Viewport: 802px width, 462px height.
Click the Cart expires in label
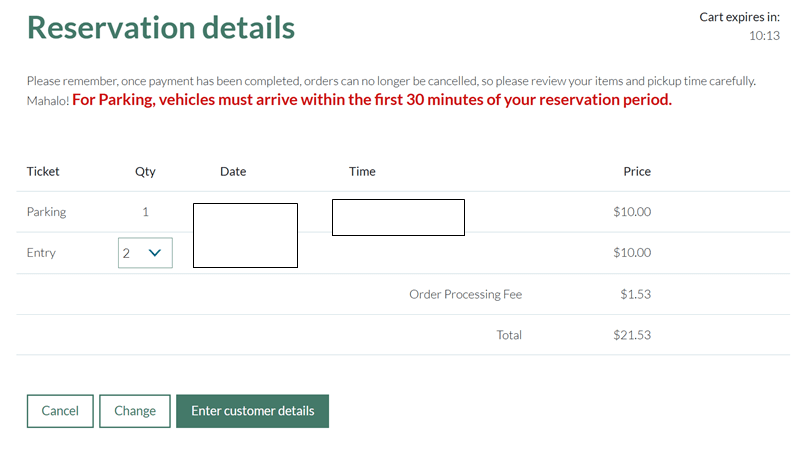click(x=740, y=17)
